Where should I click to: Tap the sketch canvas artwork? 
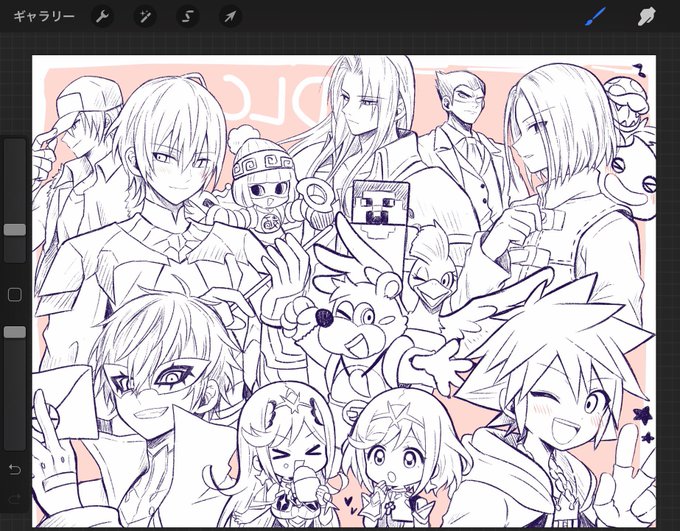click(344, 291)
